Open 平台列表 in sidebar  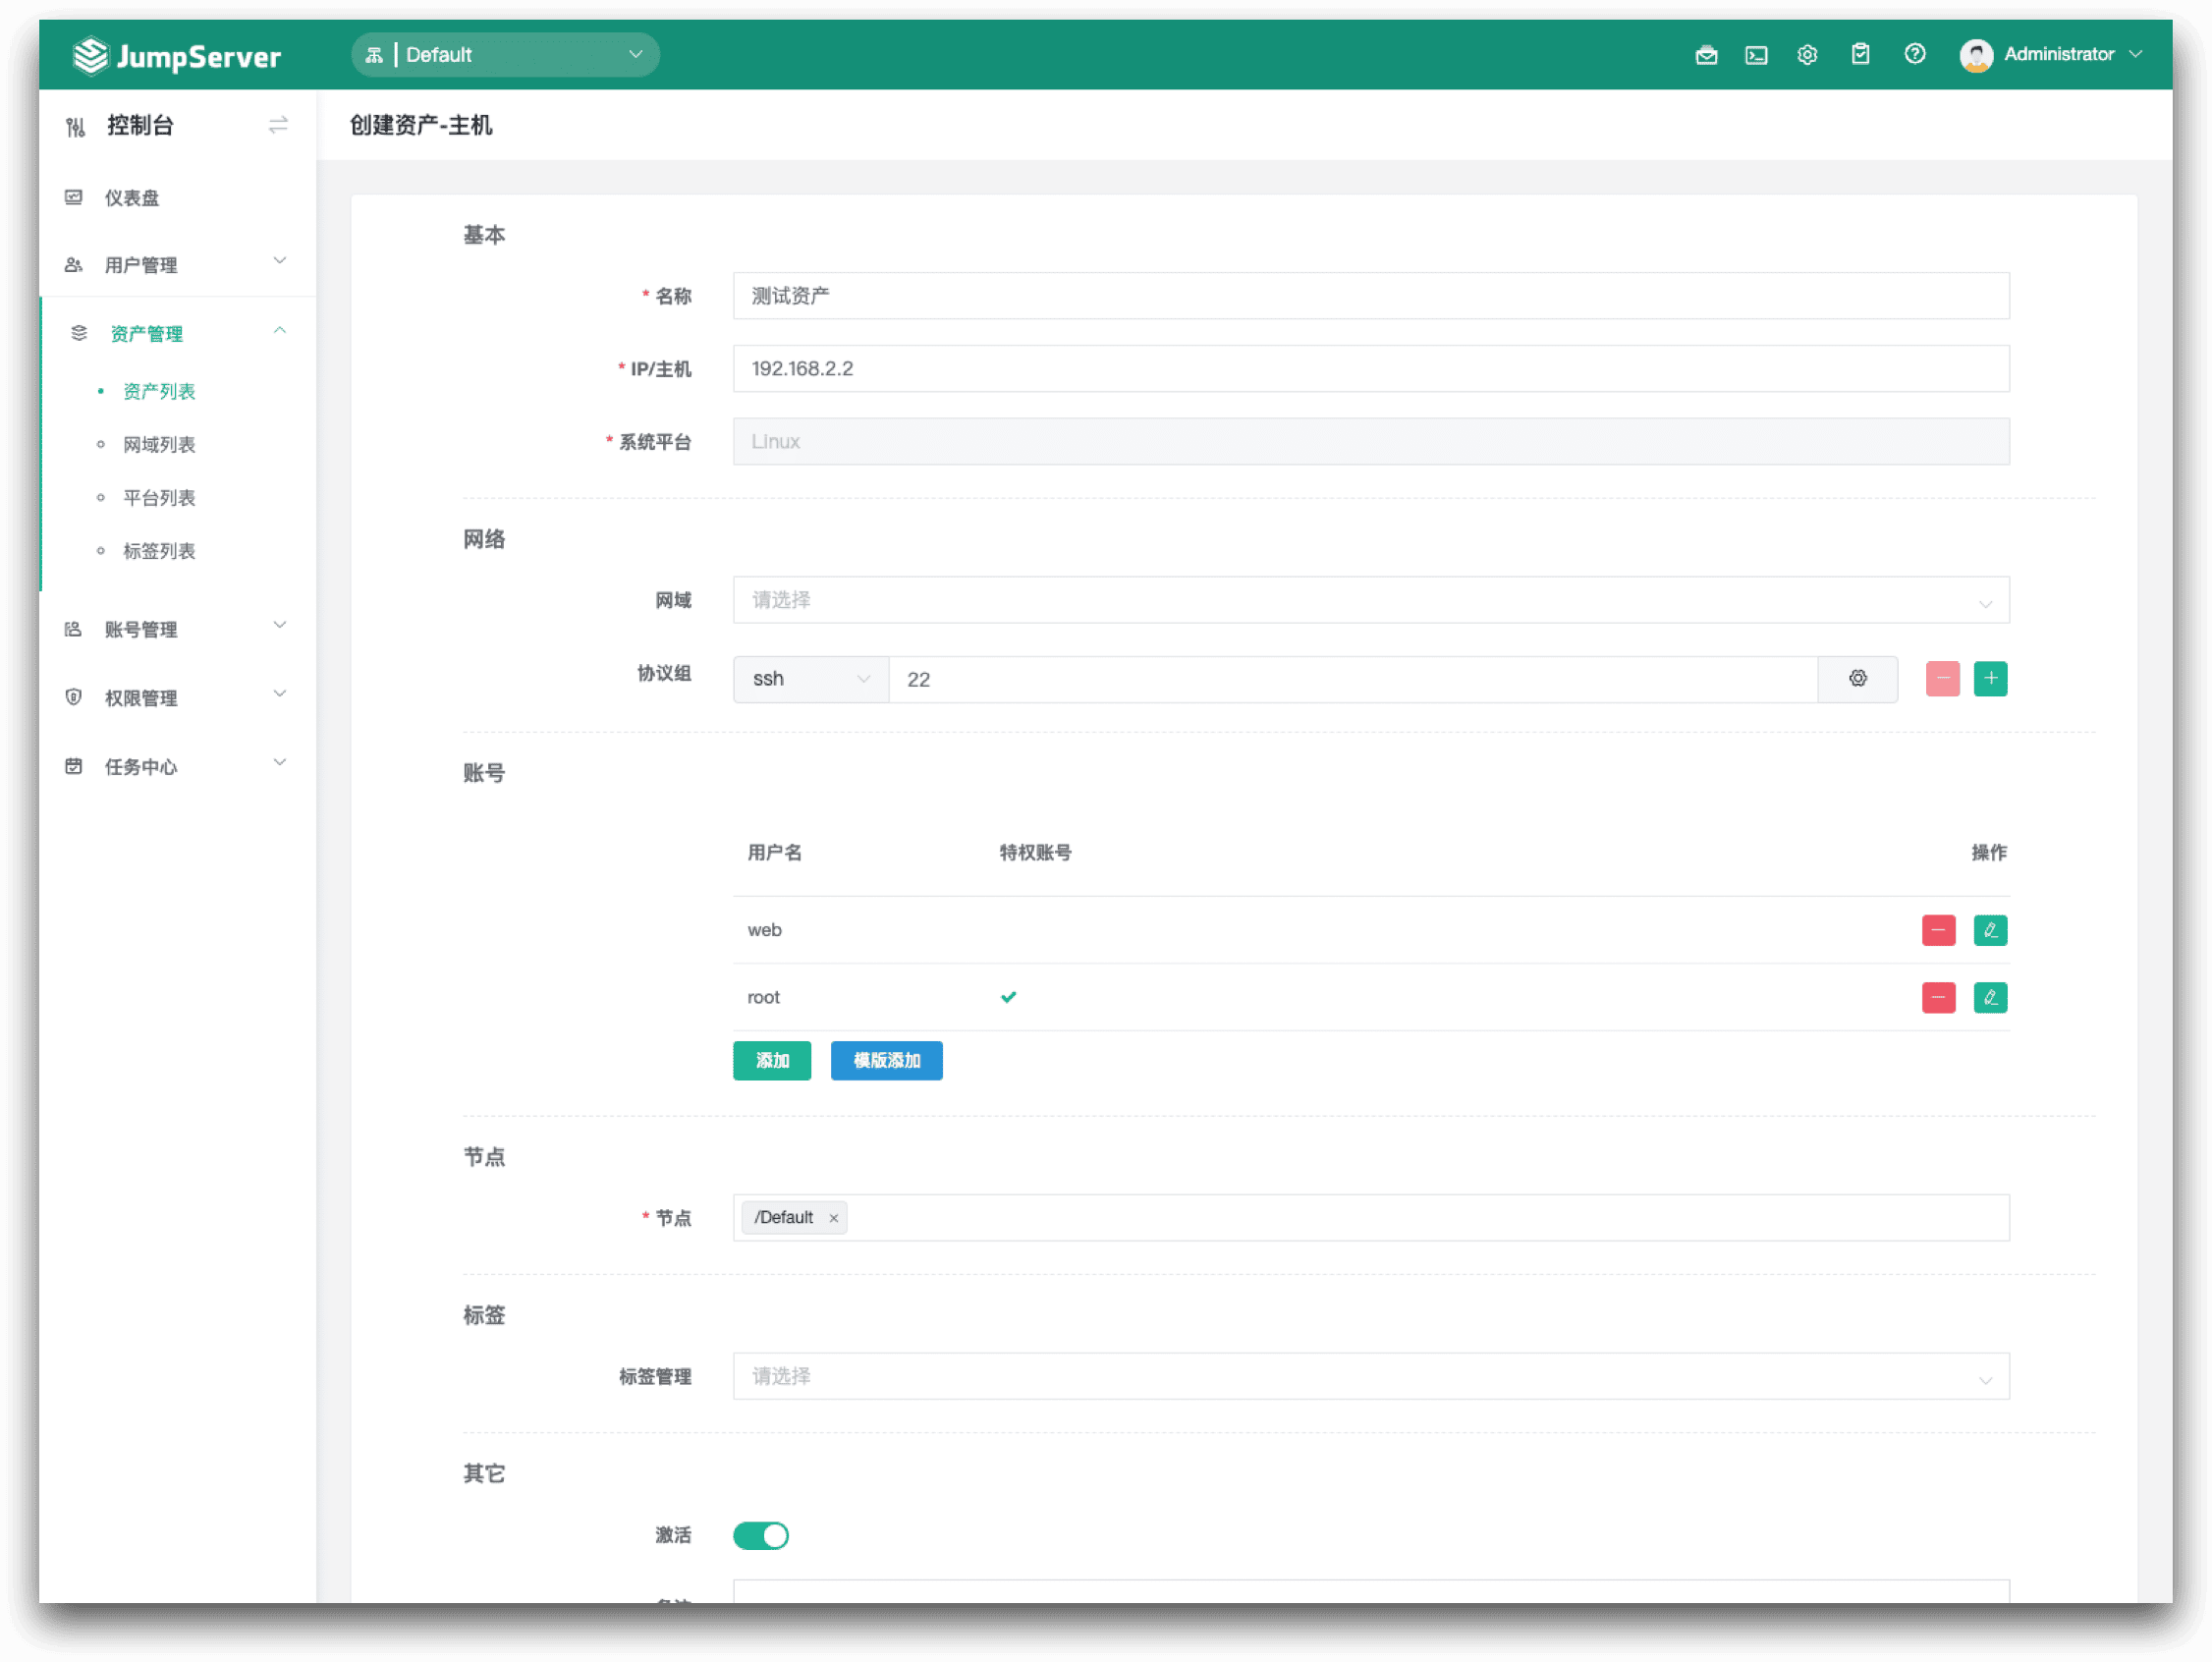point(159,497)
